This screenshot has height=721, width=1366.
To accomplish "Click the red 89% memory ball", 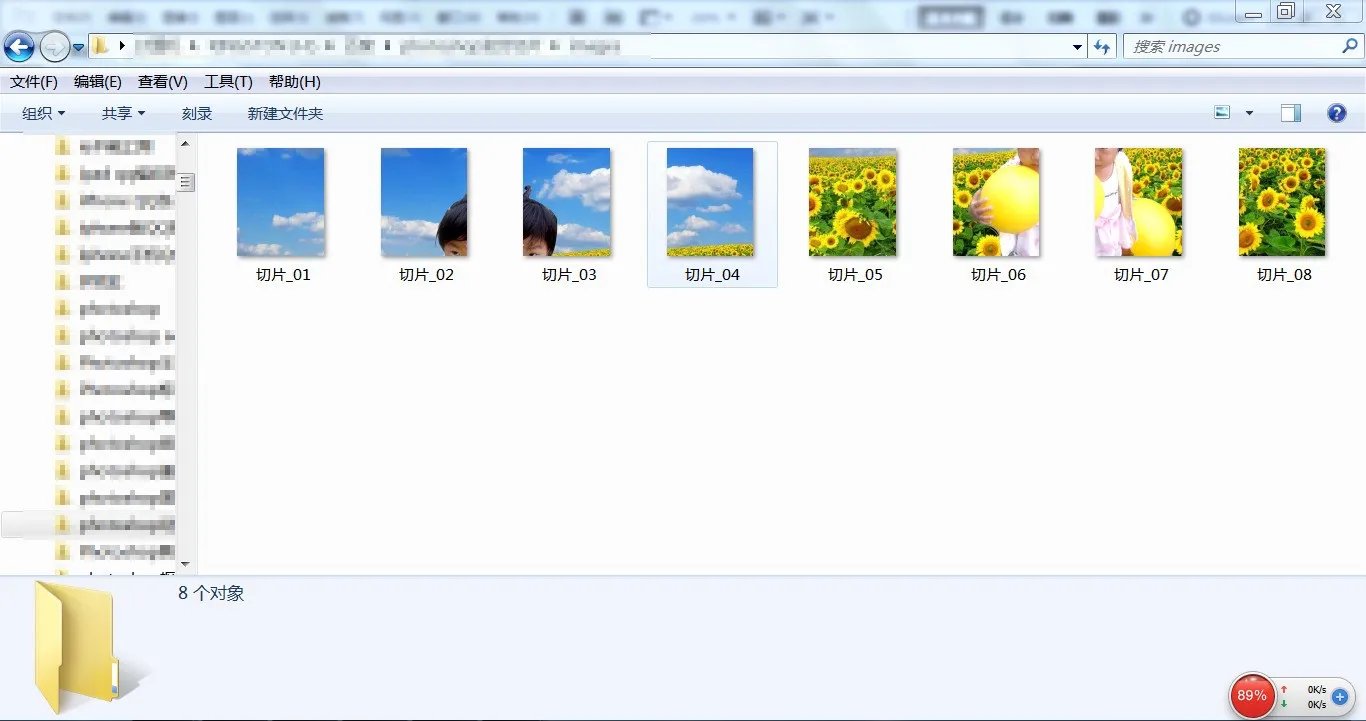I will pos(1252,695).
